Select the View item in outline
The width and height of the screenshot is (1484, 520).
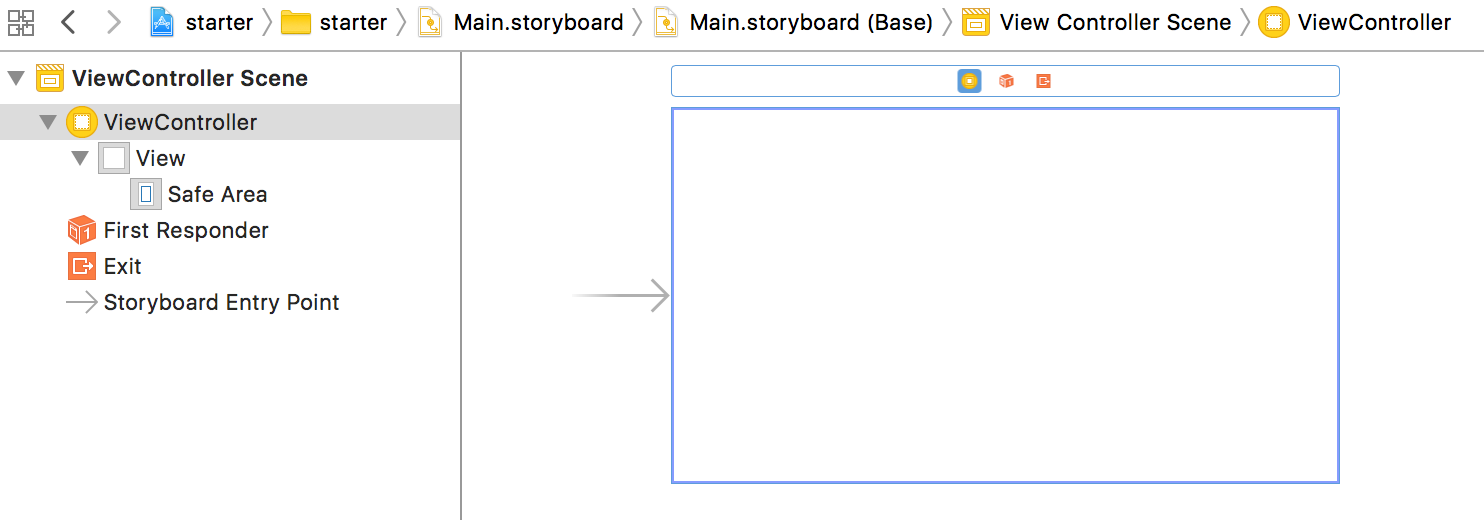tap(160, 158)
